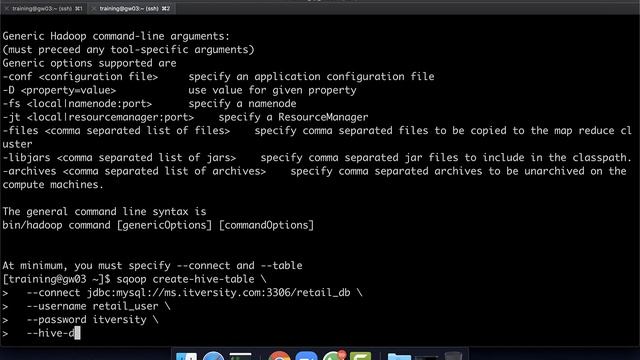Click the '-fs <local|namenode:port>' option text
Screen dimensions: 640x360
(x=77, y=103)
